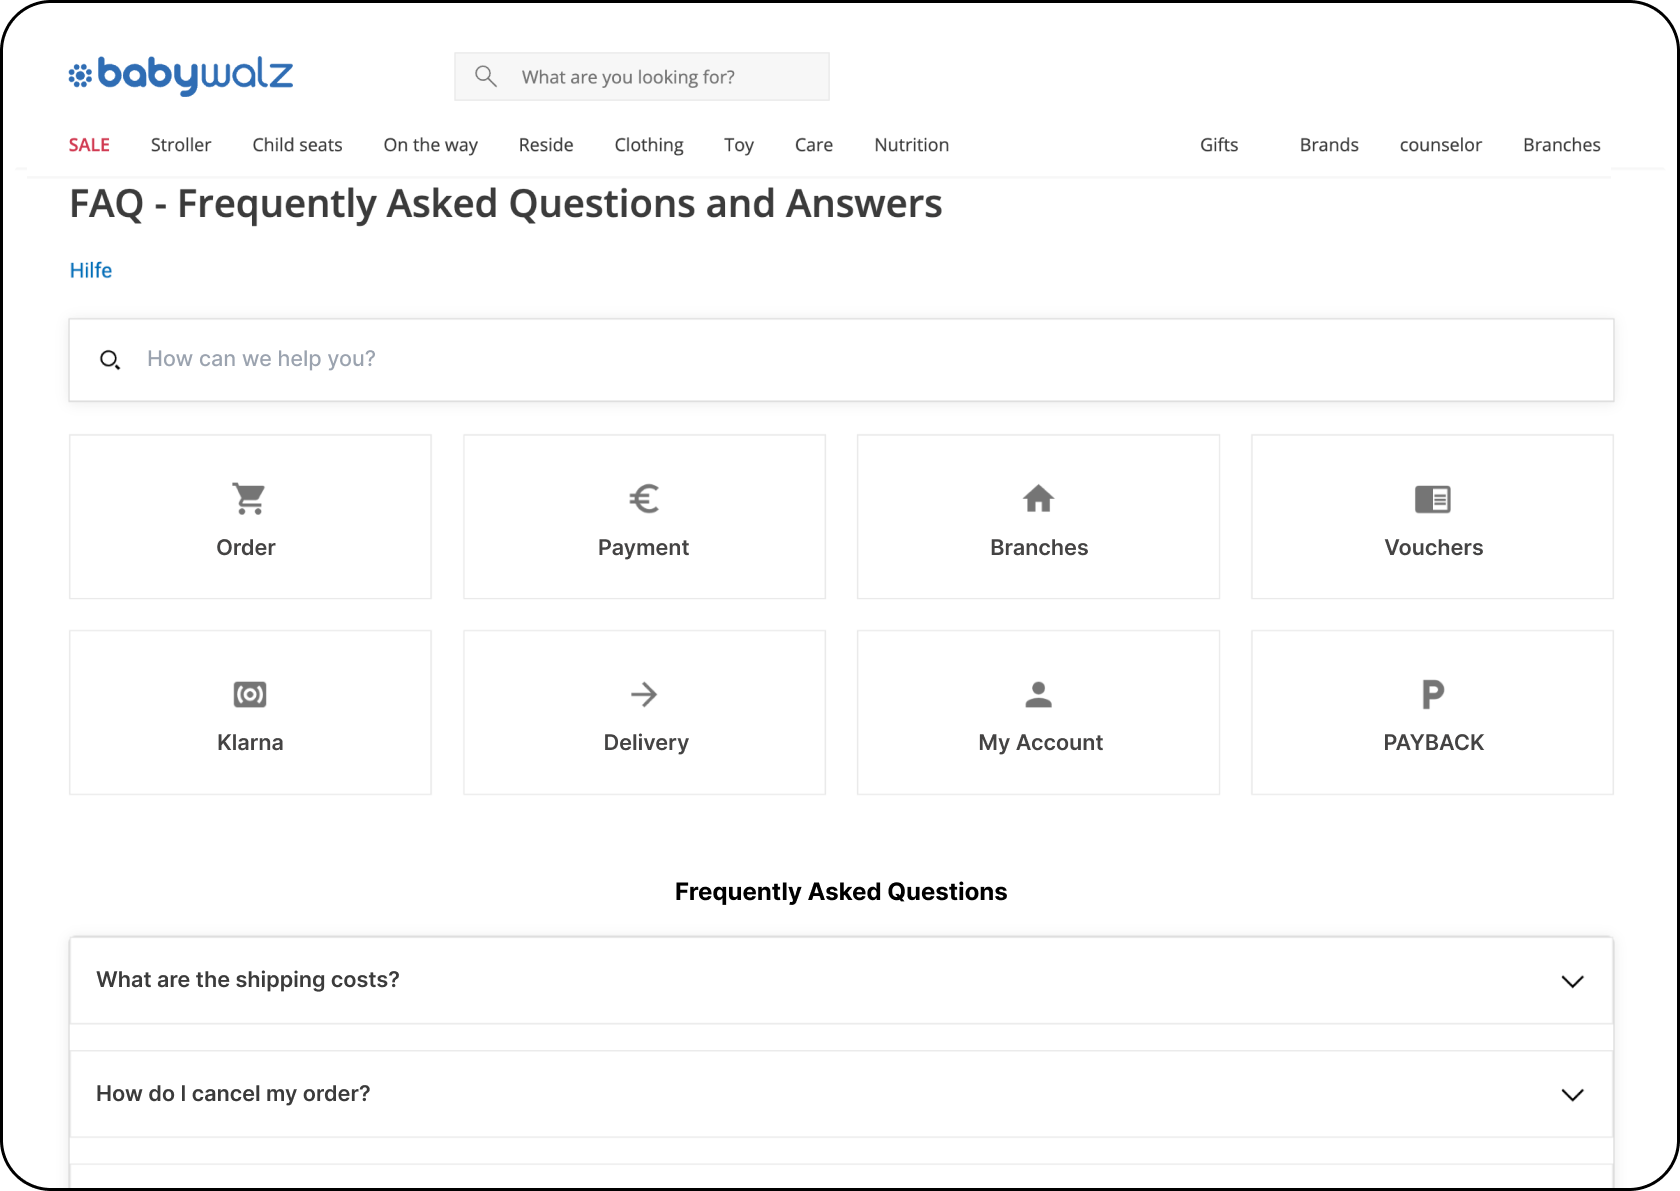
Task: Click the "How can we help you?" field
Action: click(x=840, y=359)
